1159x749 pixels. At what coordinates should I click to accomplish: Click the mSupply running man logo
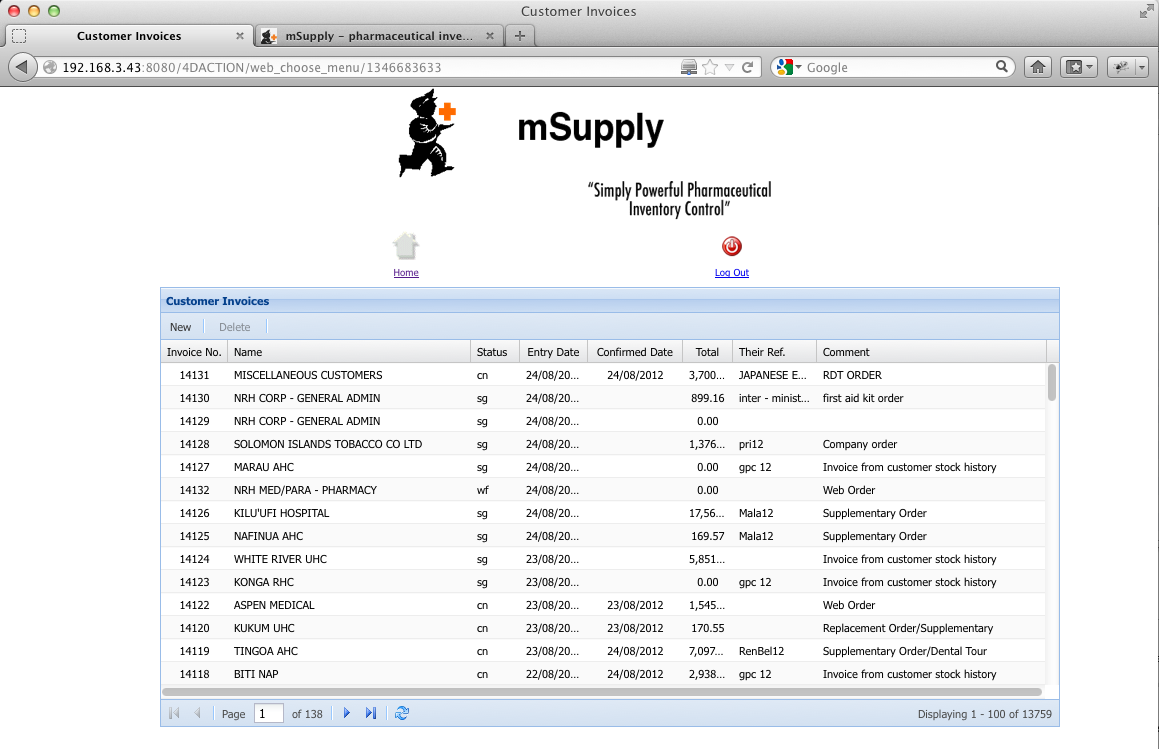coord(427,133)
